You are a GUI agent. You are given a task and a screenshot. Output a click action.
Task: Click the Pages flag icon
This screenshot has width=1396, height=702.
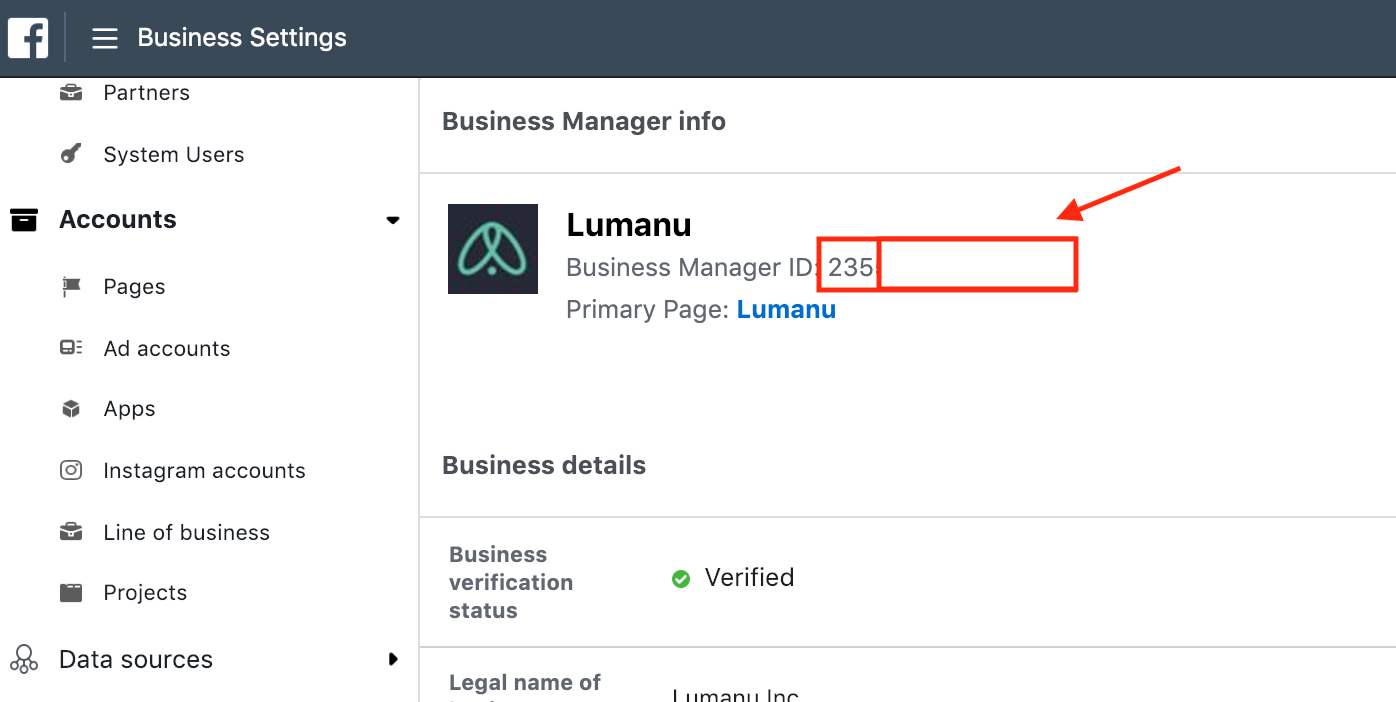(71, 287)
